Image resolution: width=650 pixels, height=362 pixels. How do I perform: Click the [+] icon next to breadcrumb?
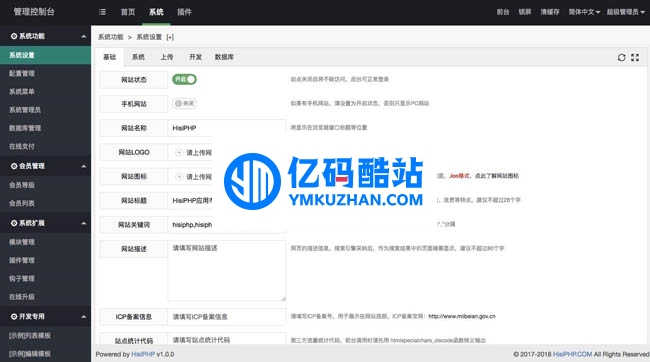tap(170, 37)
